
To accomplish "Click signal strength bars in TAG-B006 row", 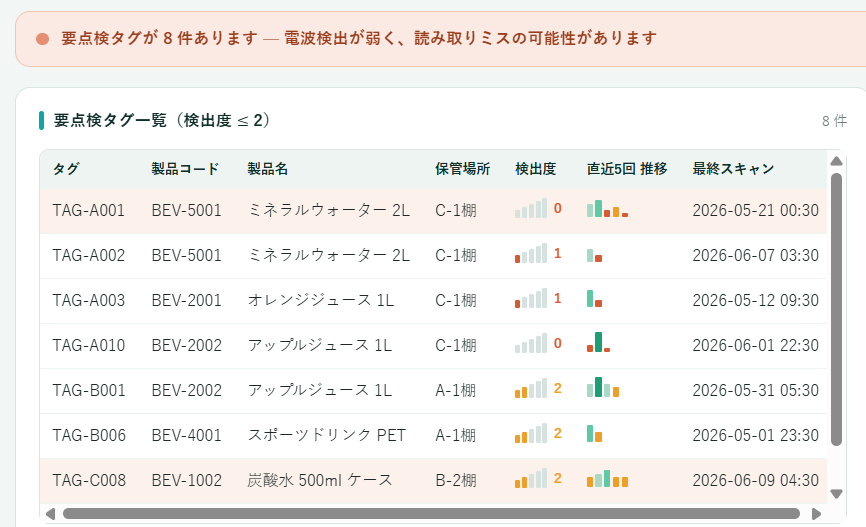I will coord(531,433).
